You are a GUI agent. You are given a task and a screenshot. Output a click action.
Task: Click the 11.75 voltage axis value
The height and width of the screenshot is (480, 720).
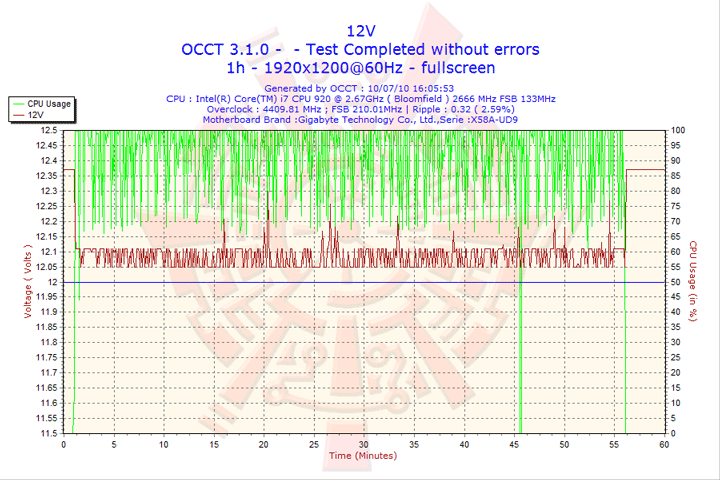pyautogui.click(x=47, y=357)
